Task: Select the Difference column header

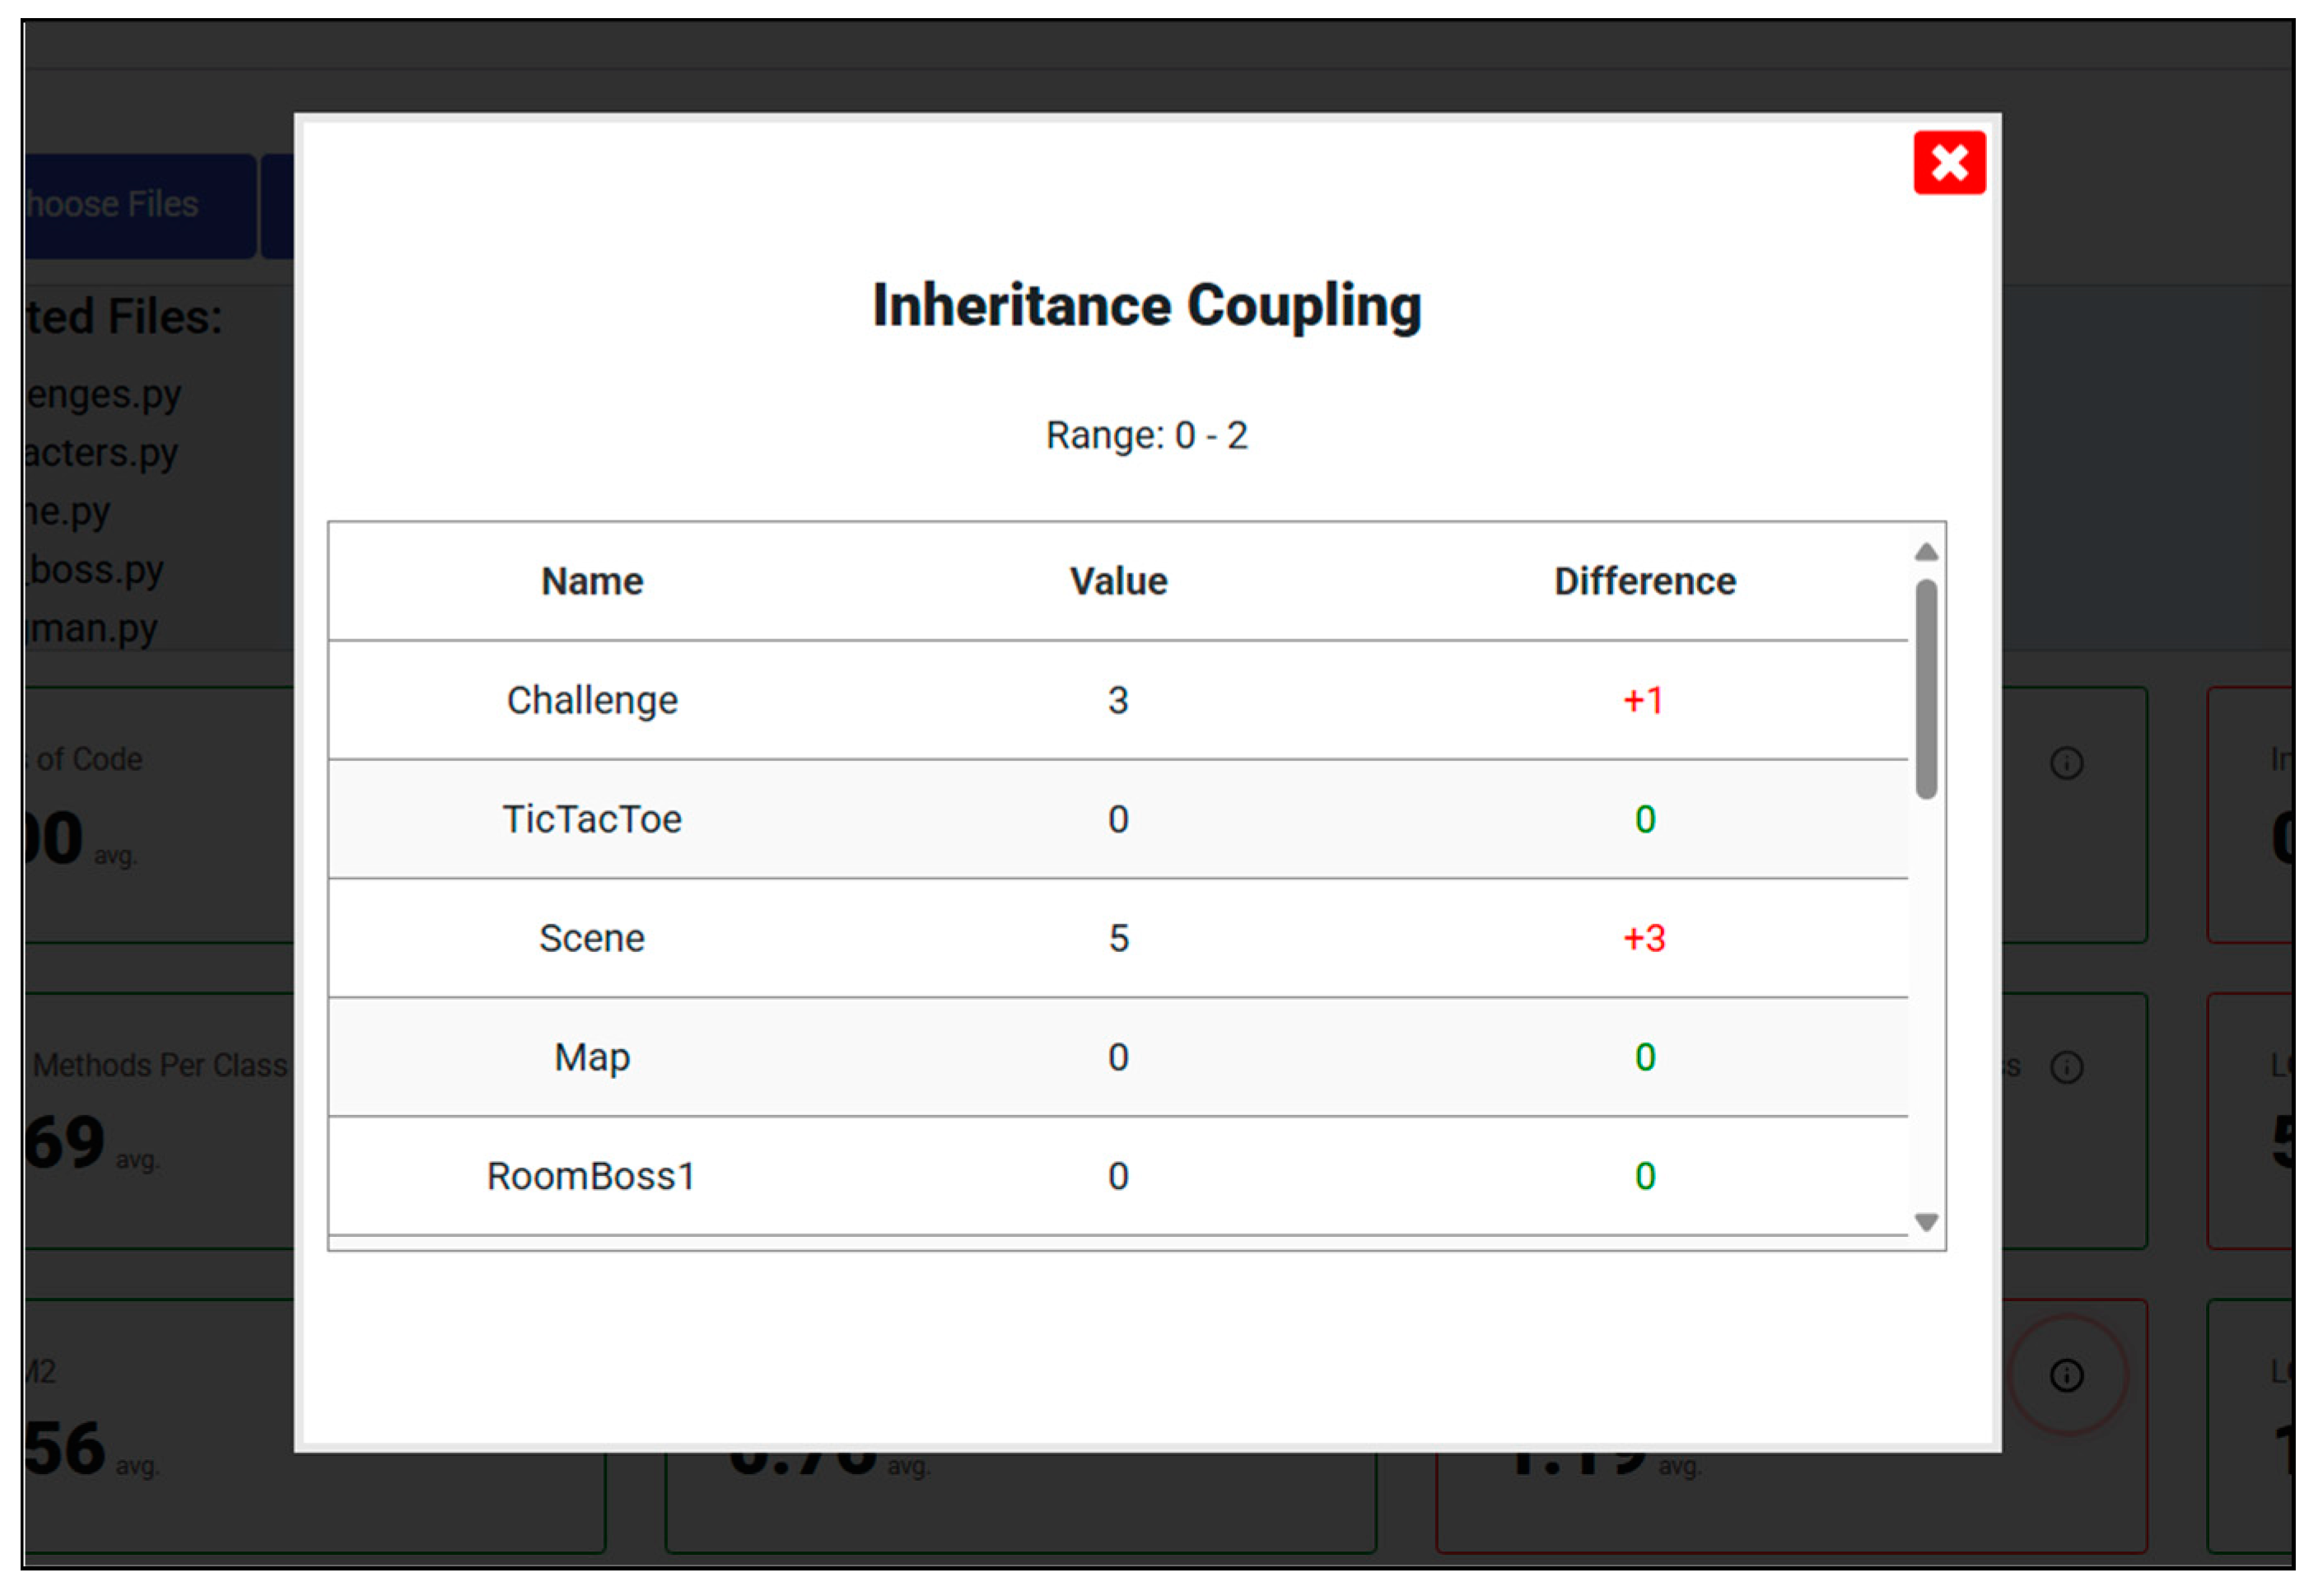Action: pyautogui.click(x=1644, y=581)
